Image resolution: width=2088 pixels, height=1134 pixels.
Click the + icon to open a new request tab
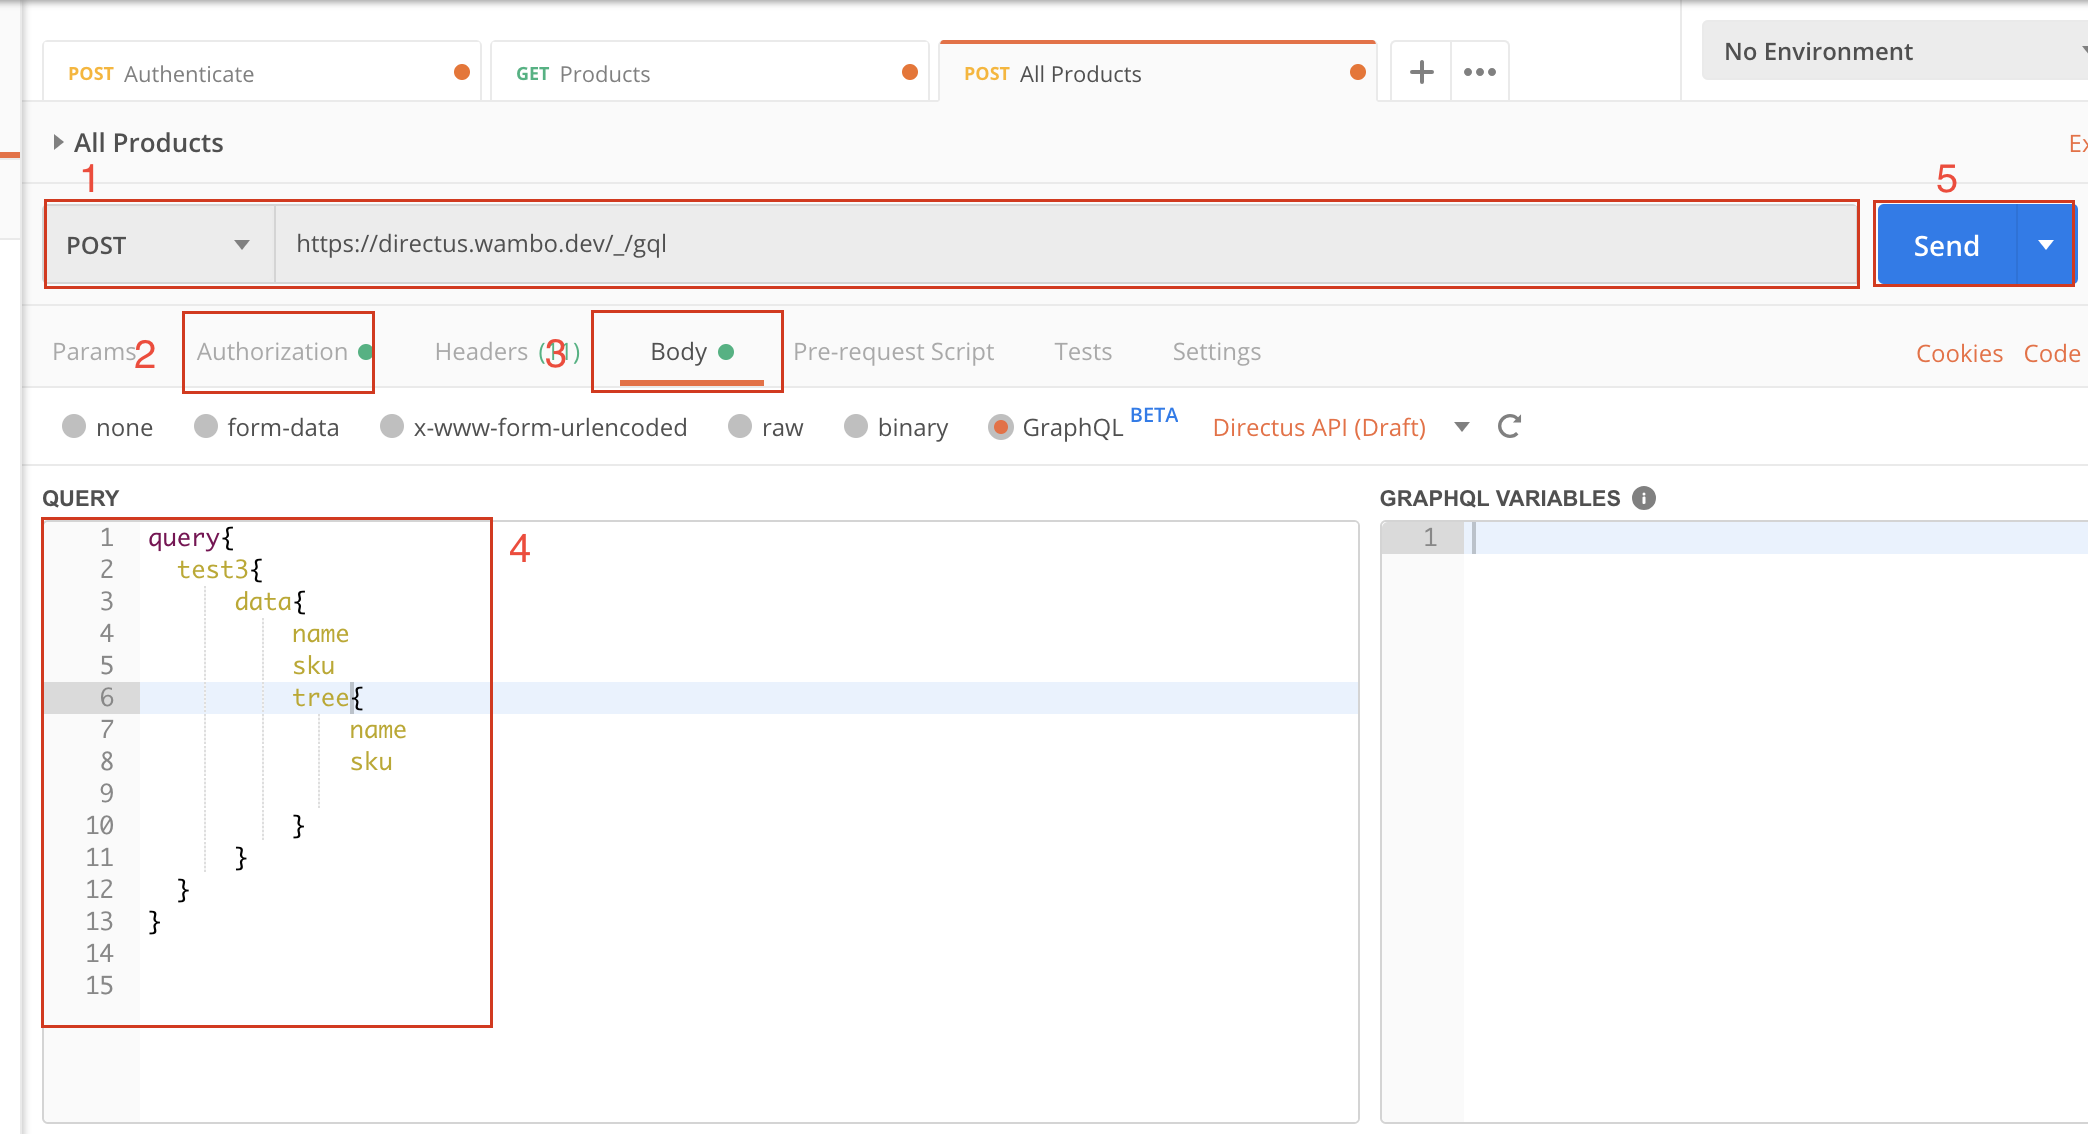click(1420, 71)
